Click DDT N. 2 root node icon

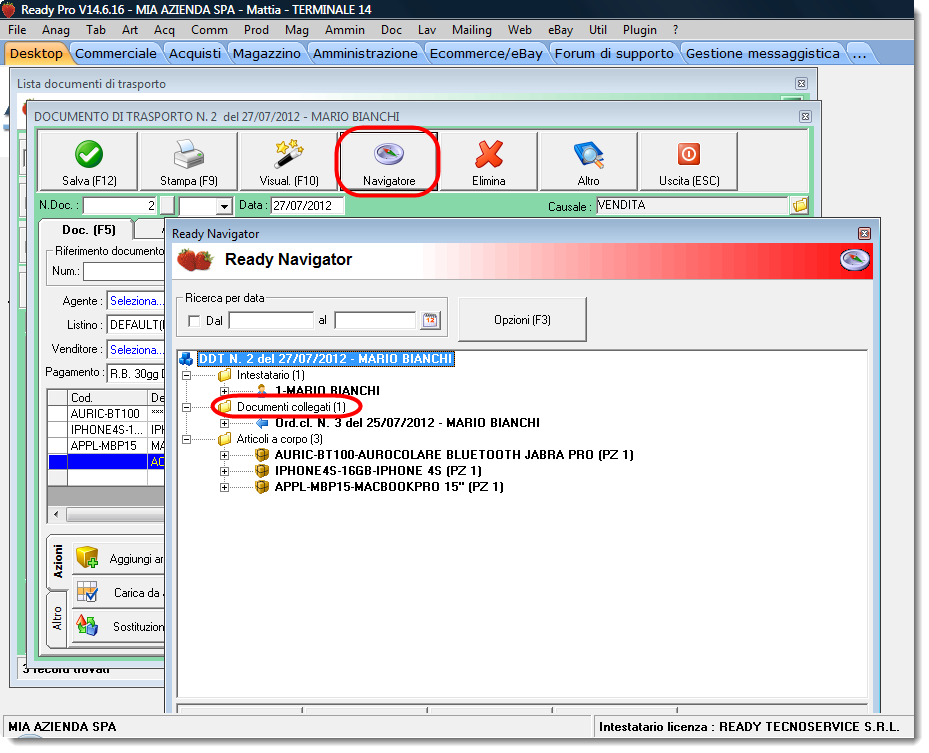[186, 359]
